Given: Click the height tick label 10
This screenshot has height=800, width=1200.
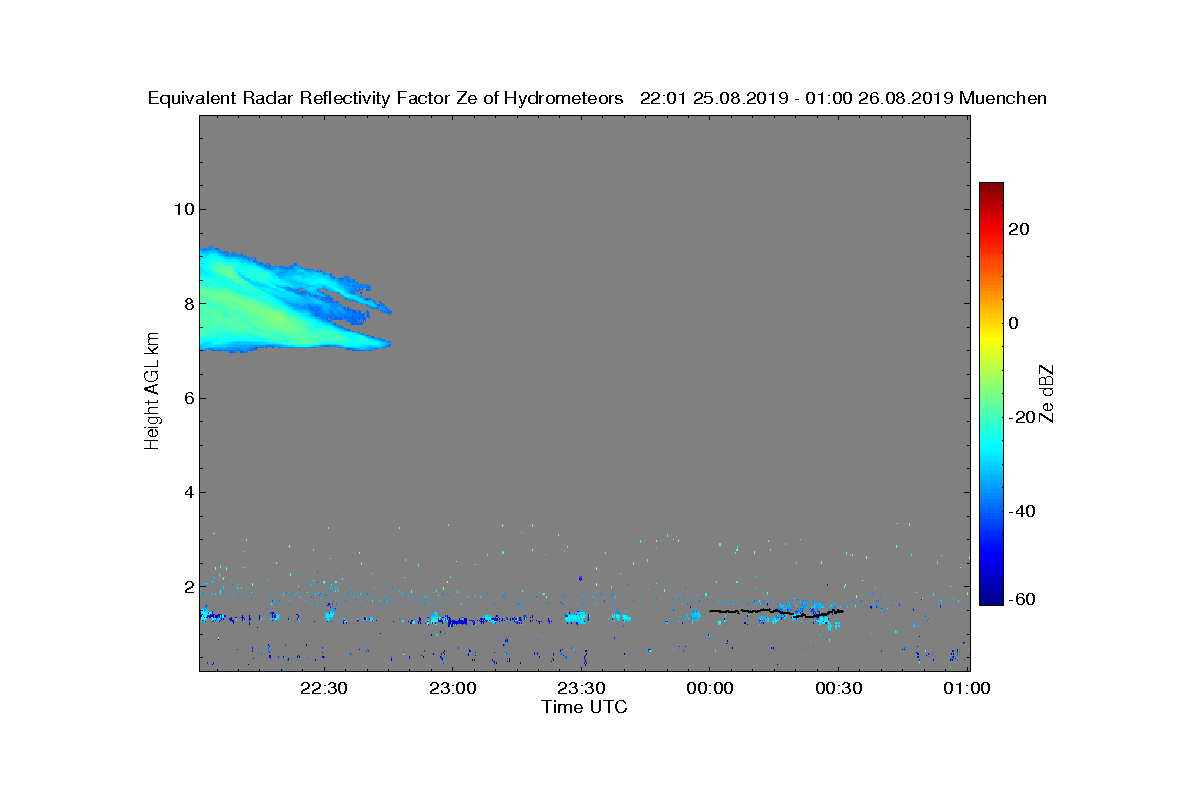Looking at the screenshot, I should 183,209.
